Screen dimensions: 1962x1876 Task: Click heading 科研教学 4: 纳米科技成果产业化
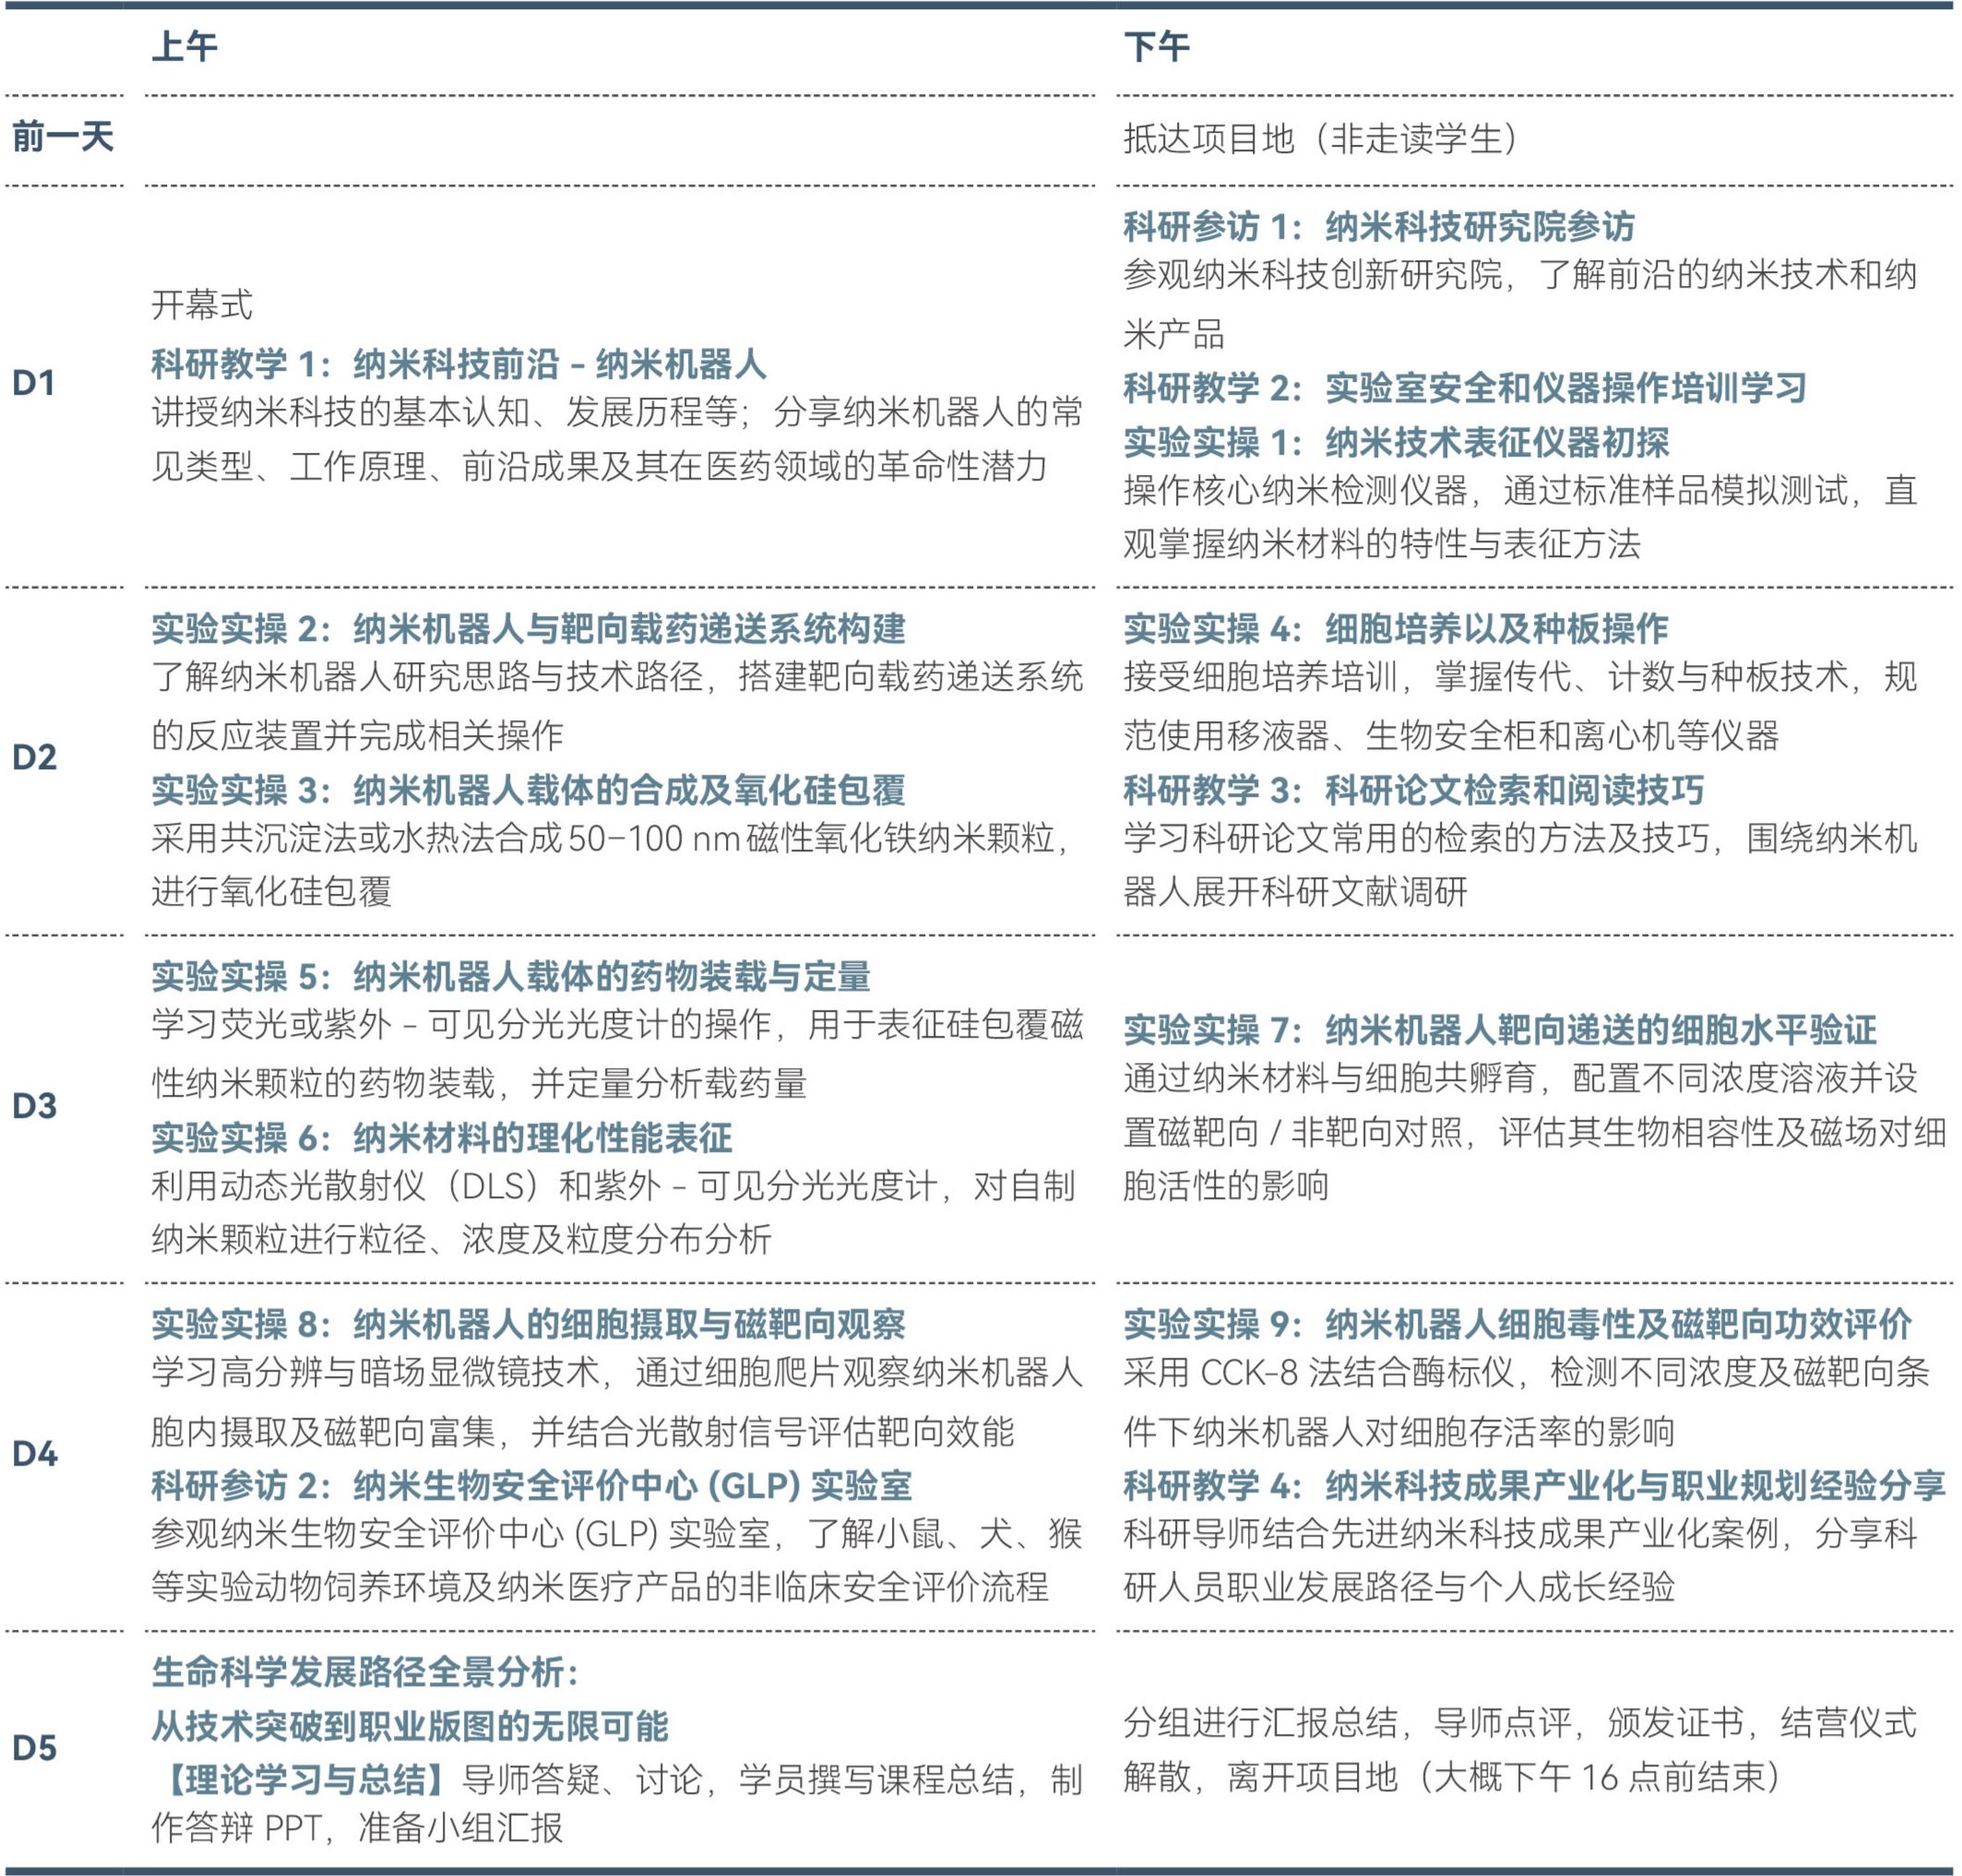1534,1486
